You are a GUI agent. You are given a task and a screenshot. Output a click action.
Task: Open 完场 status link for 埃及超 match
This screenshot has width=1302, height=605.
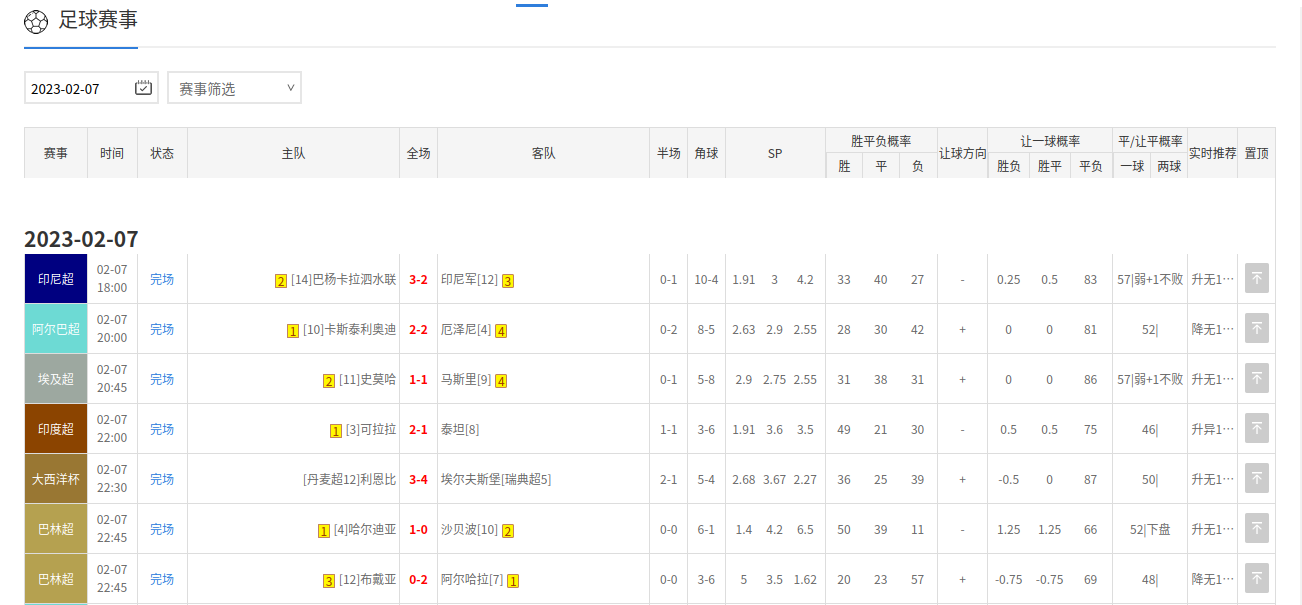[162, 379]
